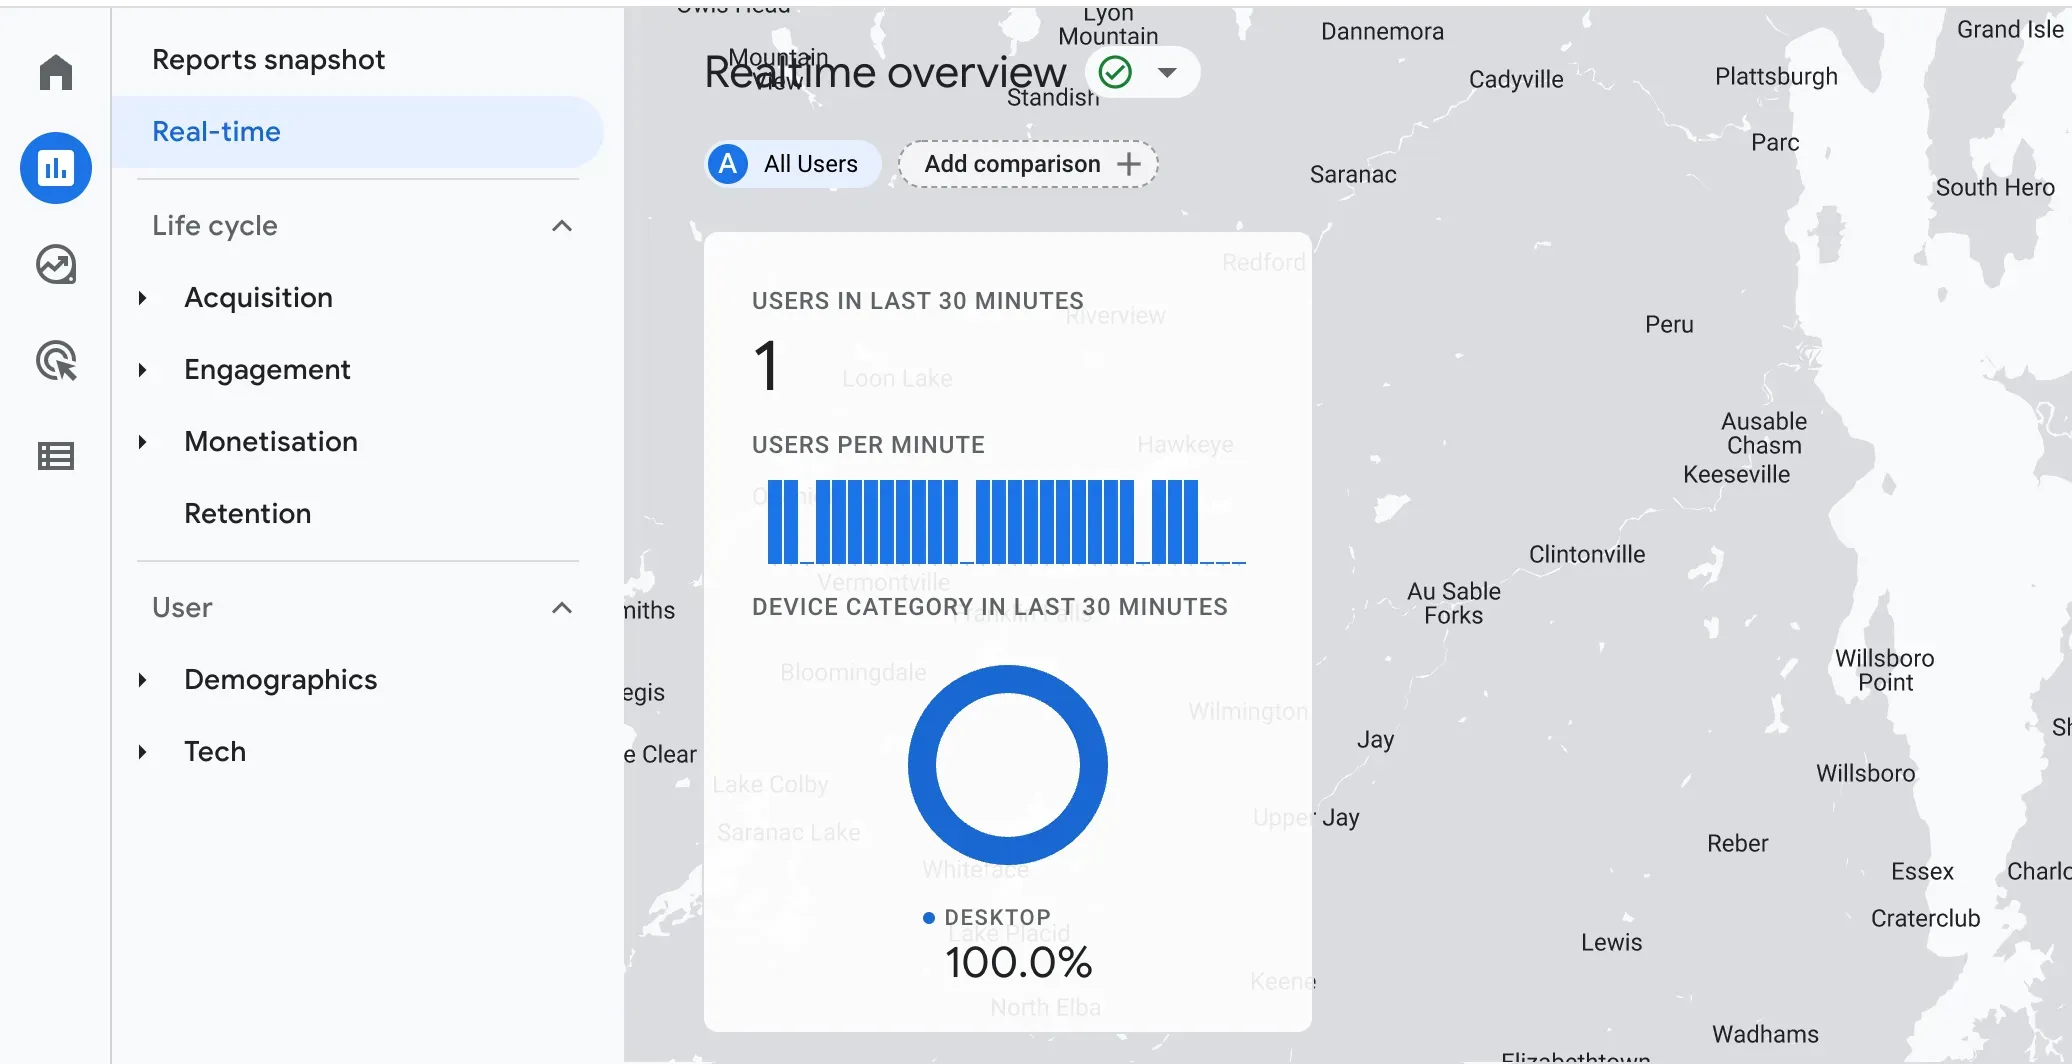The image size is (2072, 1064).
Task: Collapse the Life cycle section
Action: (563, 226)
